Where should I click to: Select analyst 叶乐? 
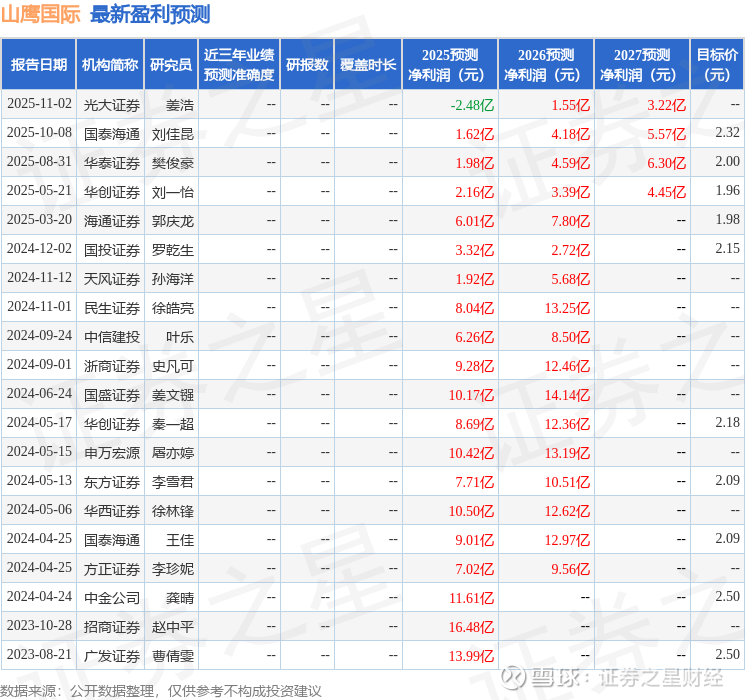[x=180, y=336]
